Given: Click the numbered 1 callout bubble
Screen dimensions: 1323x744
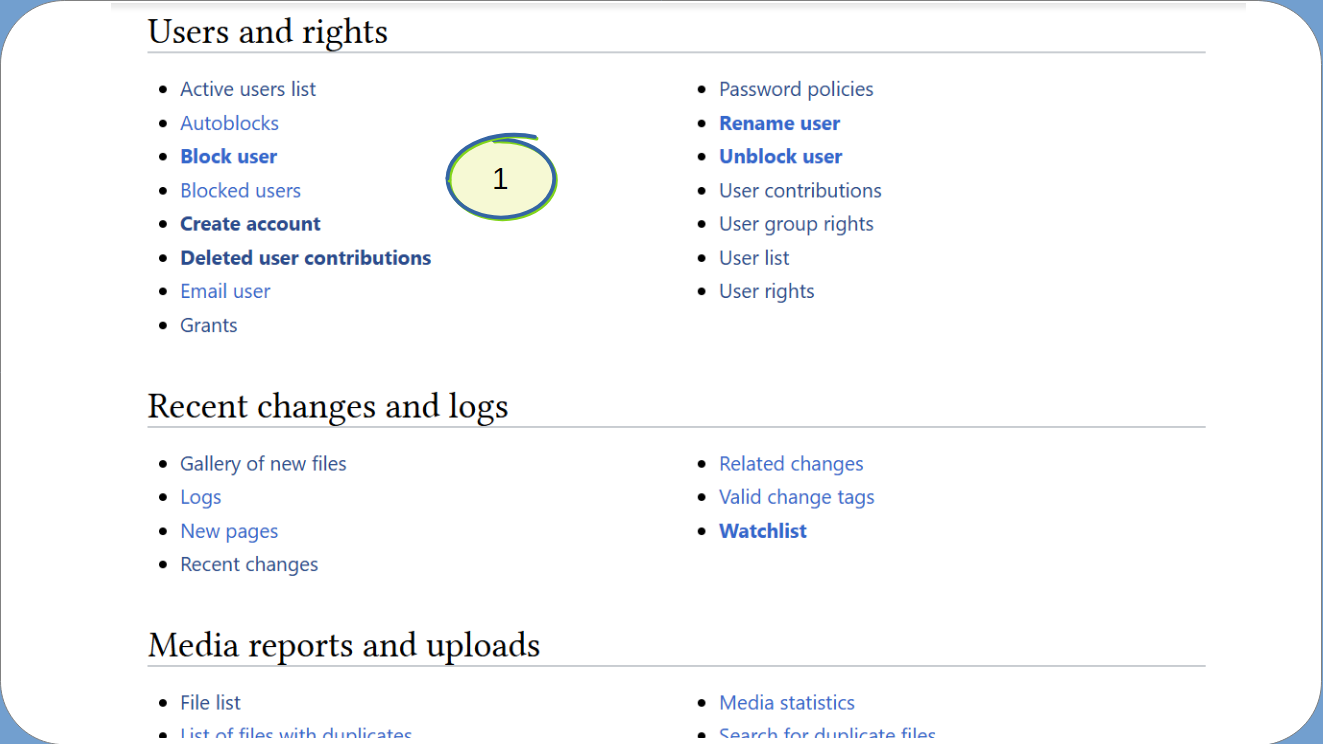Looking at the screenshot, I should (500, 178).
